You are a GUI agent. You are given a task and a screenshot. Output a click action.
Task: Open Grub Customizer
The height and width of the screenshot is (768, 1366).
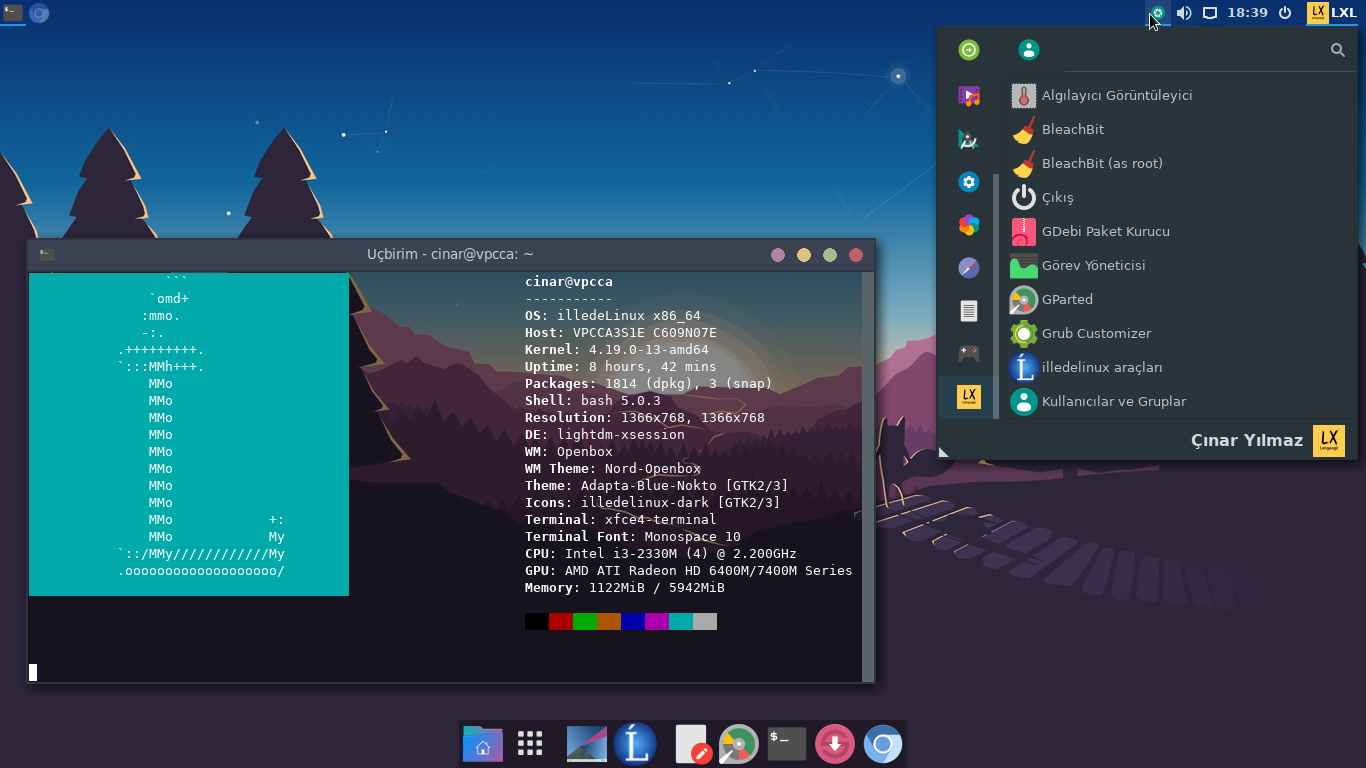(1182, 333)
